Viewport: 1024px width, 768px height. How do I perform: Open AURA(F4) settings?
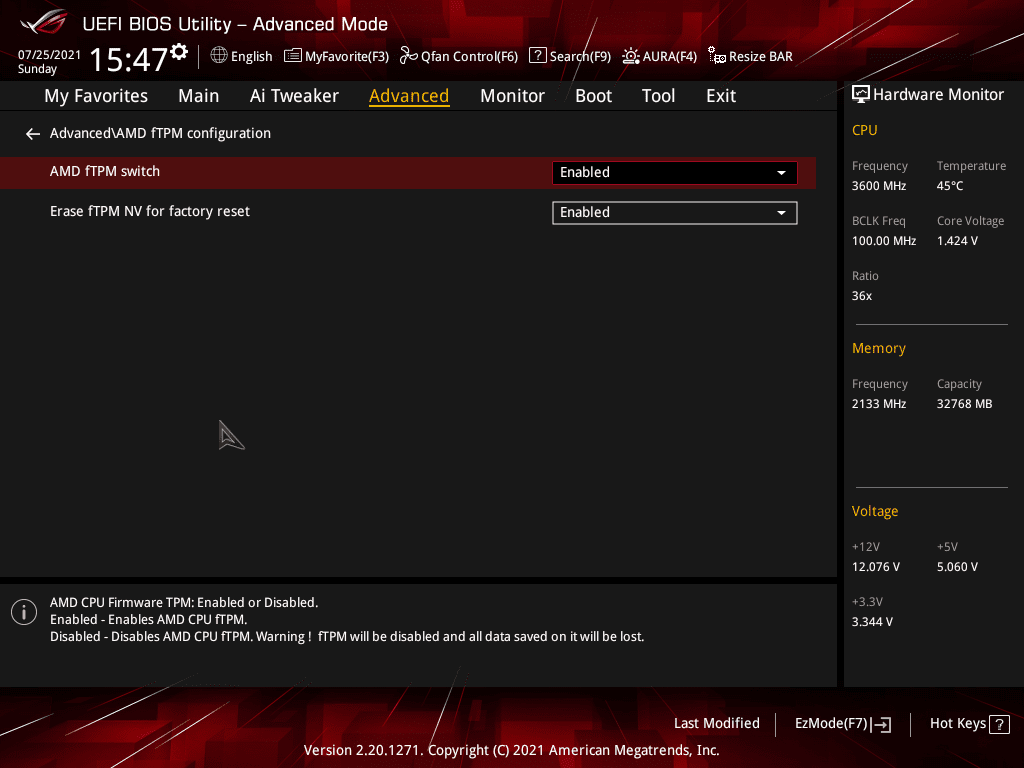click(x=669, y=57)
